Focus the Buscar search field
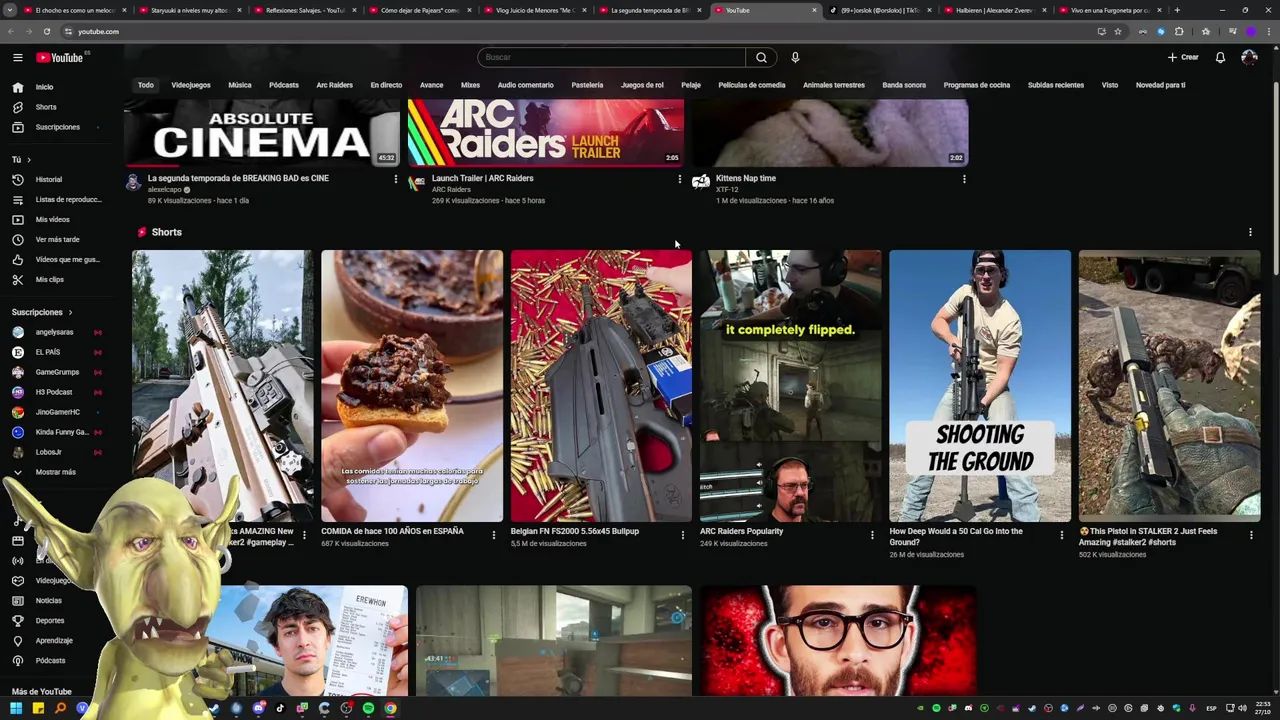 pyautogui.click(x=611, y=57)
